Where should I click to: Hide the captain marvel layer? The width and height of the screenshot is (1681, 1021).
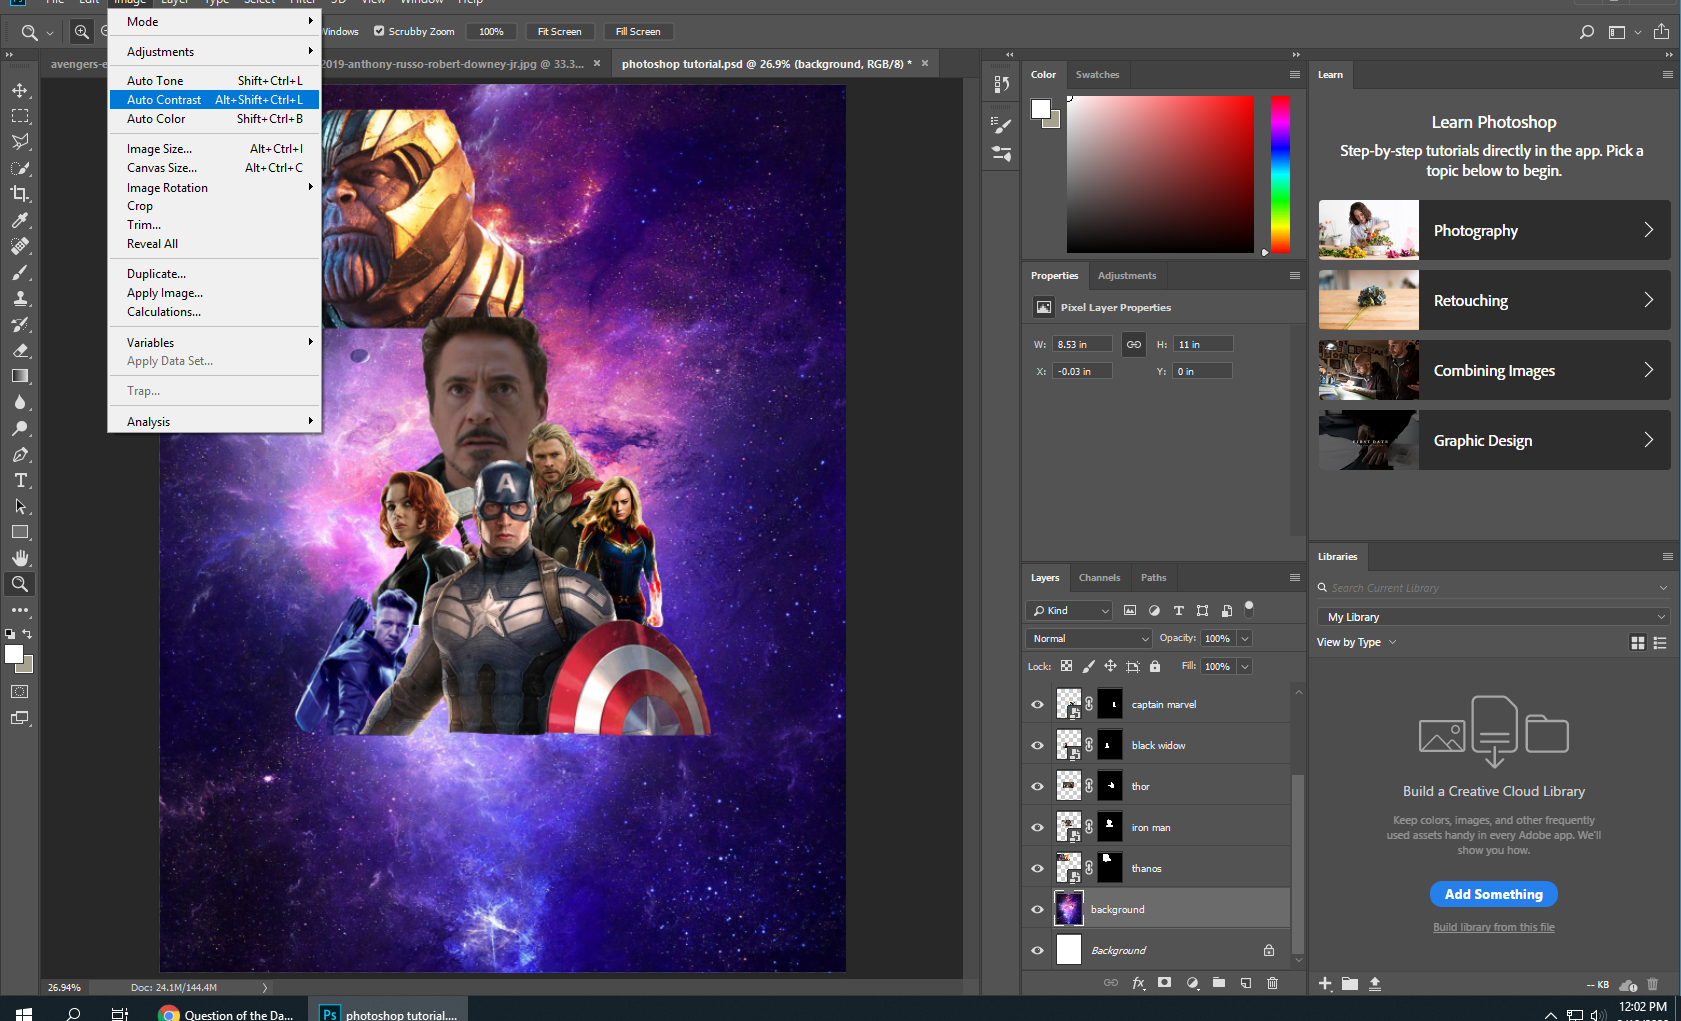coord(1037,704)
